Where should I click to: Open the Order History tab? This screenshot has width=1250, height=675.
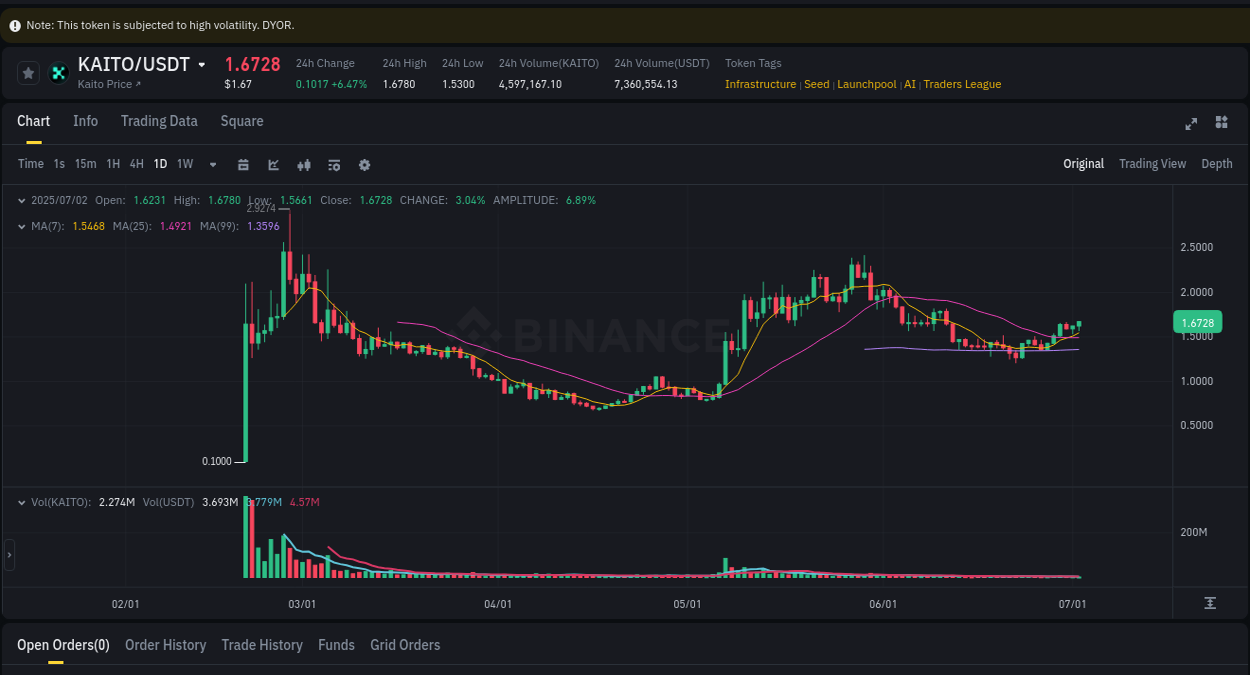pyautogui.click(x=165, y=645)
